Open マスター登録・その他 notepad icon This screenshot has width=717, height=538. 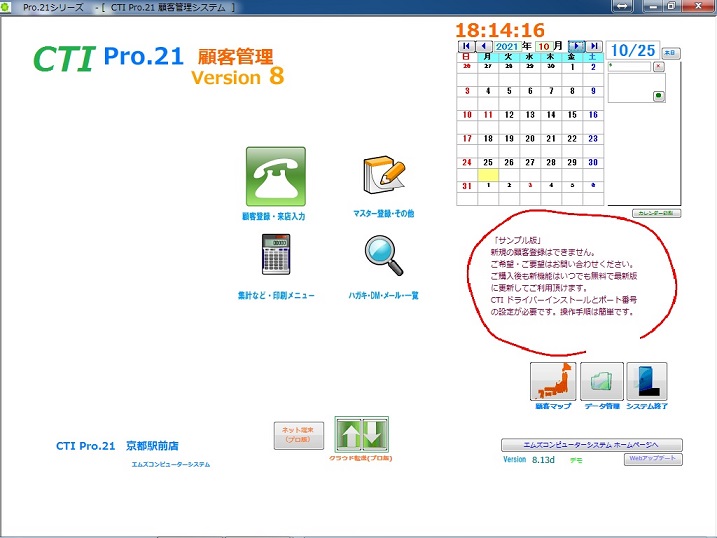[x=384, y=176]
